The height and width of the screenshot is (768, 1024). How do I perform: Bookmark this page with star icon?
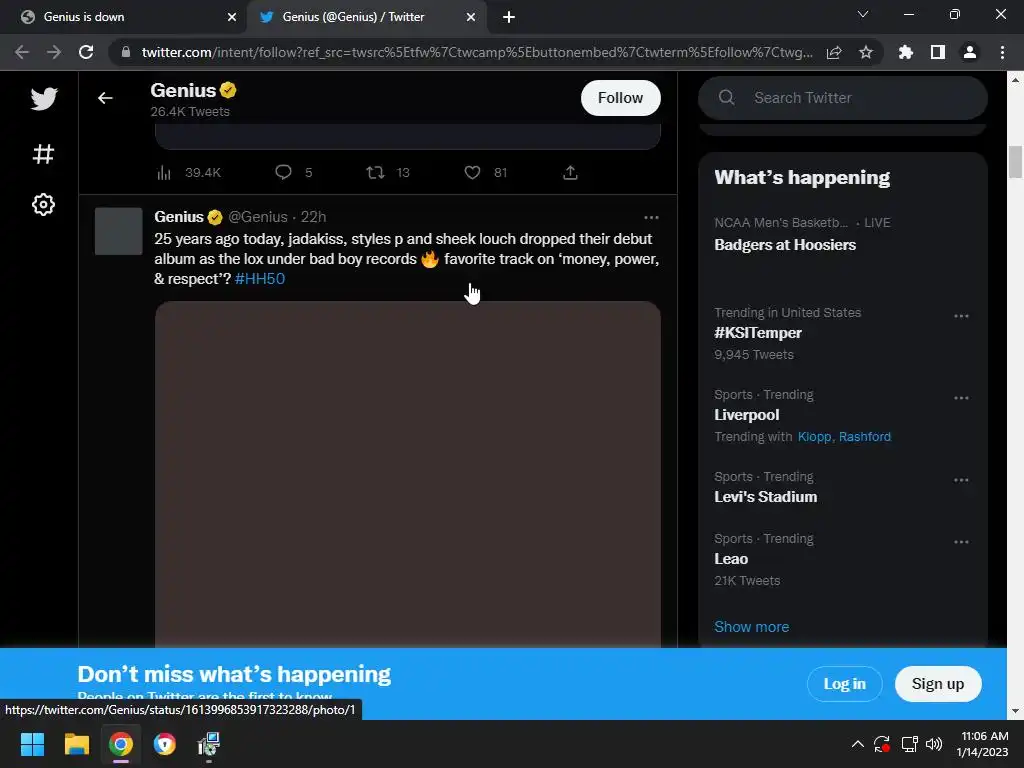[x=866, y=52]
